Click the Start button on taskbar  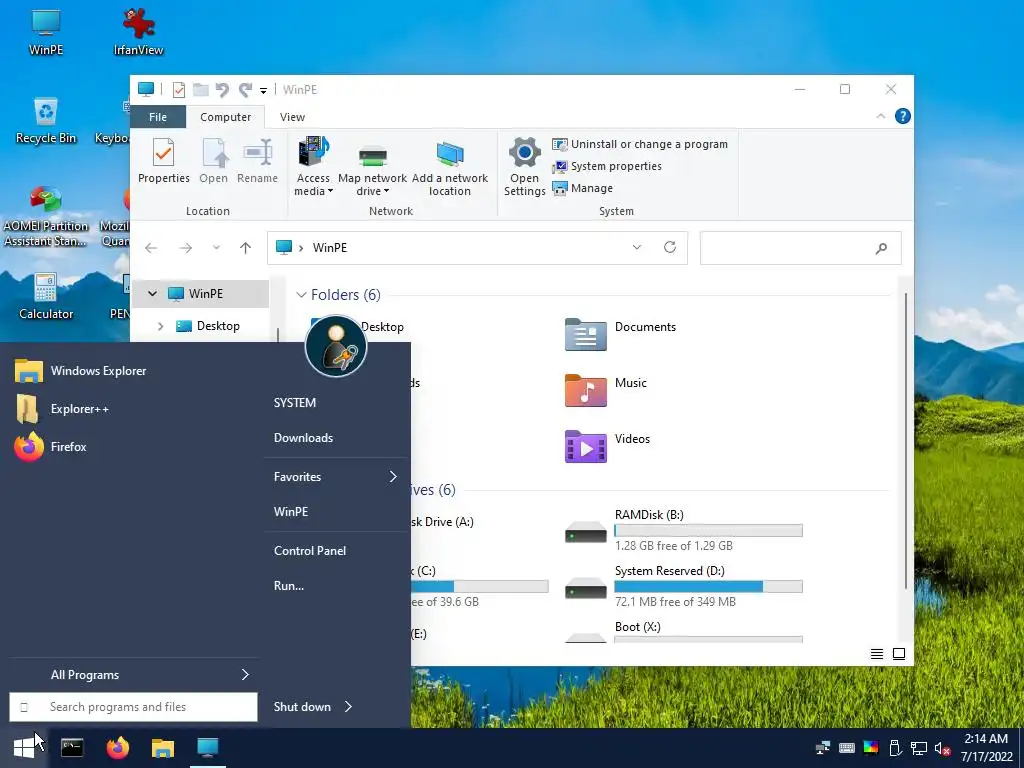click(x=24, y=748)
